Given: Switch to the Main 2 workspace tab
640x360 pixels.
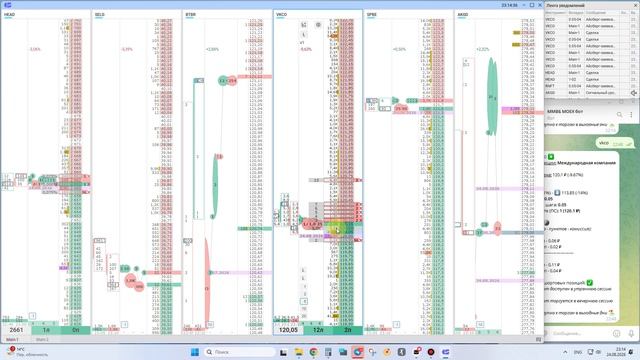Looking at the screenshot, I should (x=42, y=340).
